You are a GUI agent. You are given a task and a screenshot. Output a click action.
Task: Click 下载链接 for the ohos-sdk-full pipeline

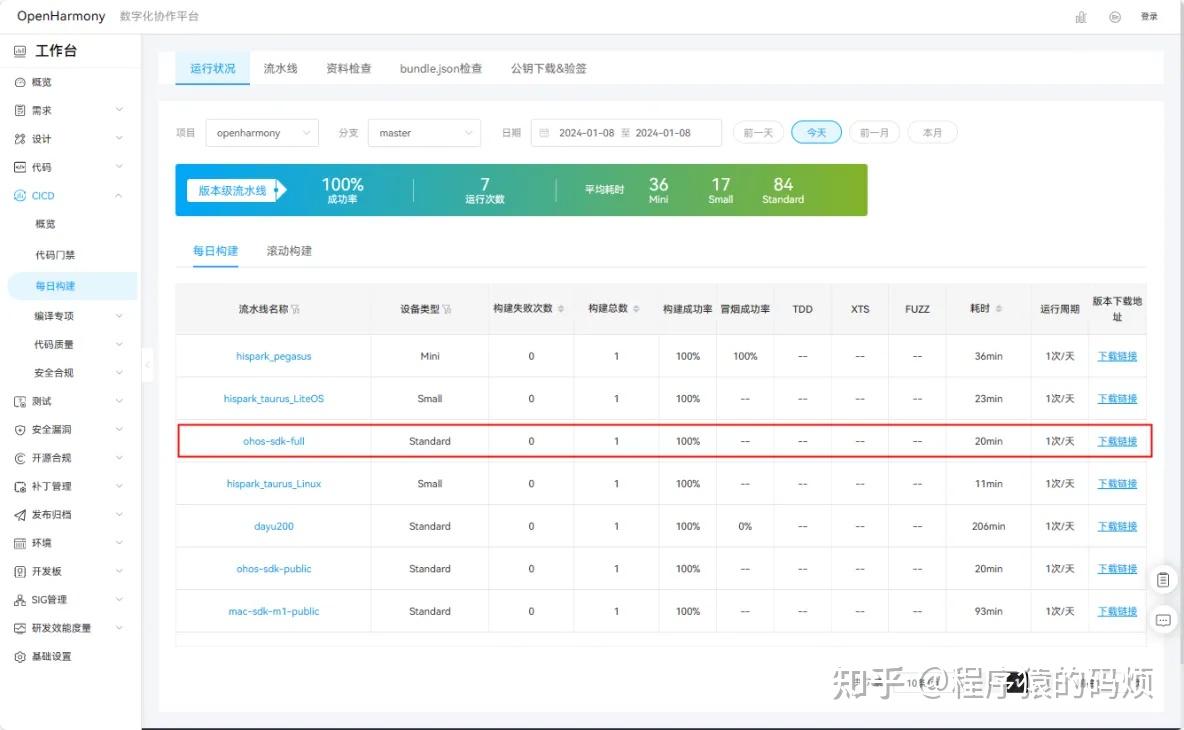tap(1116, 440)
